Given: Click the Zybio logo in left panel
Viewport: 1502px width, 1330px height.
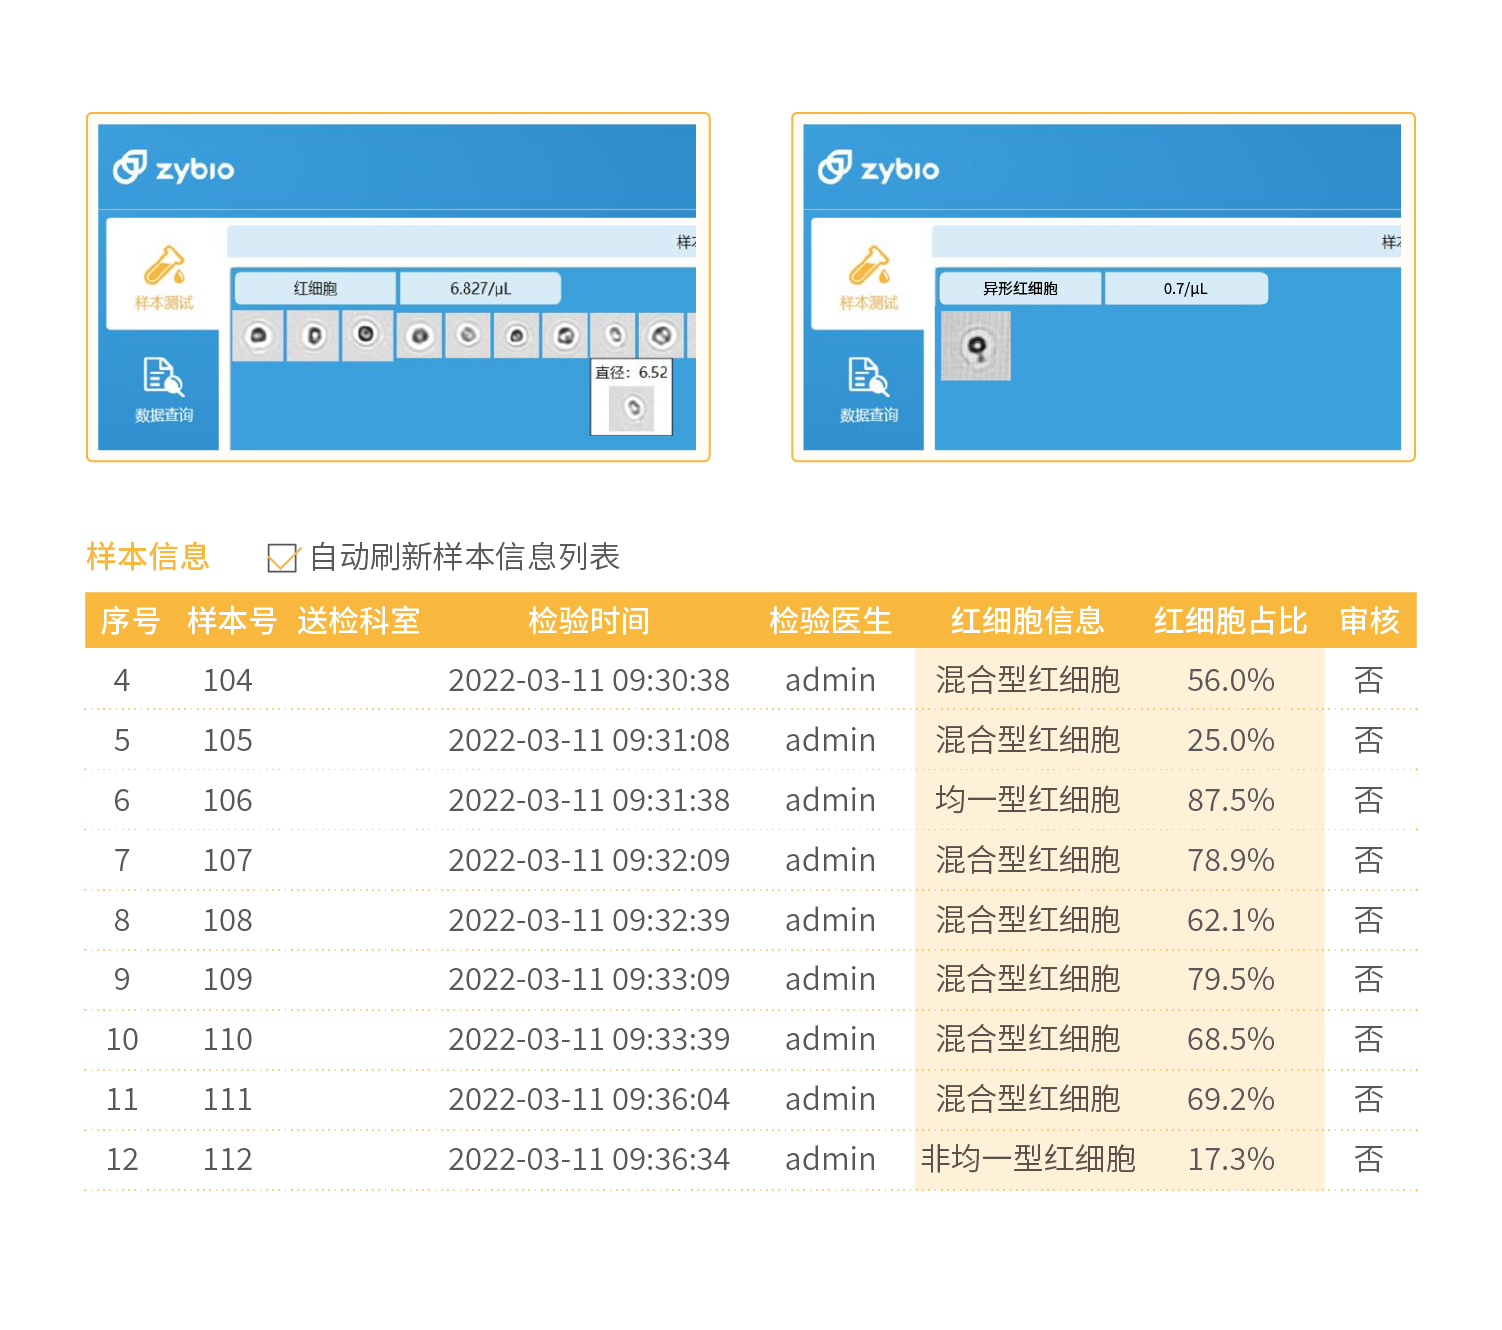Looking at the screenshot, I should [x=174, y=168].
